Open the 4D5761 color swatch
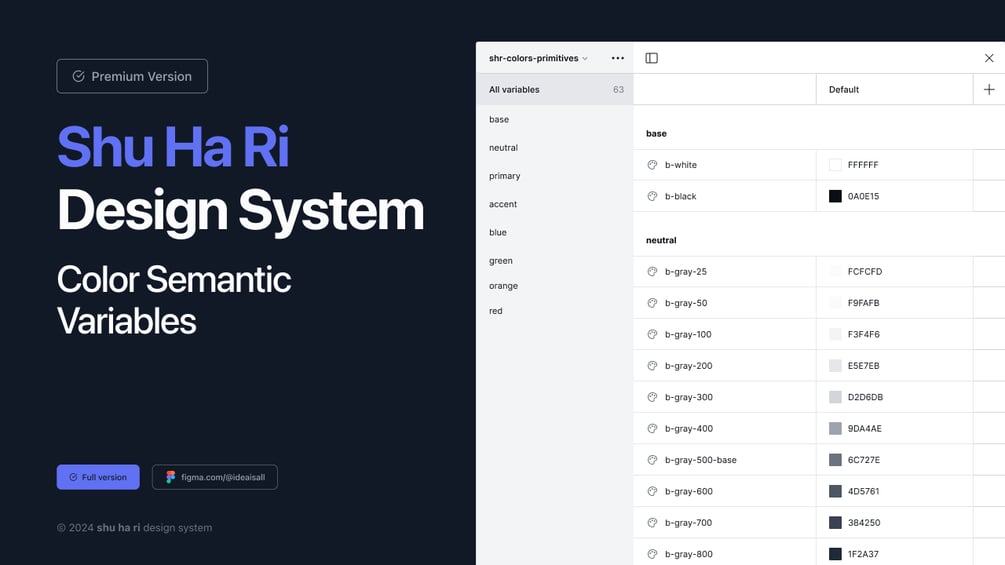This screenshot has width=1005, height=565. [835, 491]
